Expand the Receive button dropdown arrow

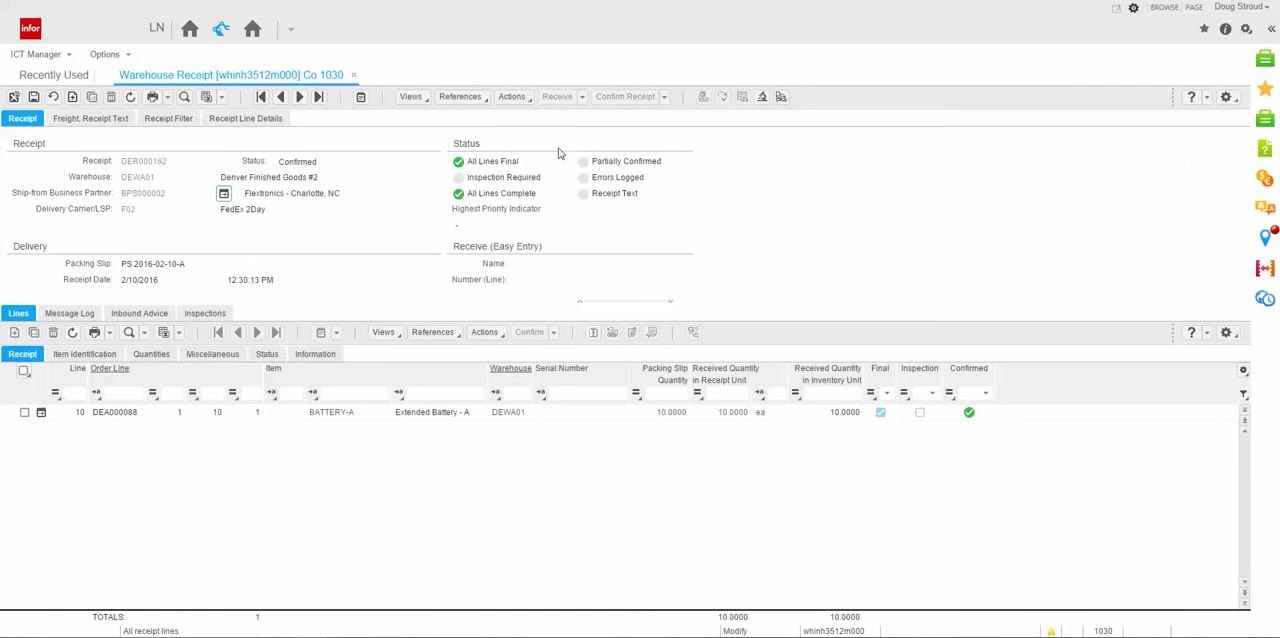coord(582,97)
